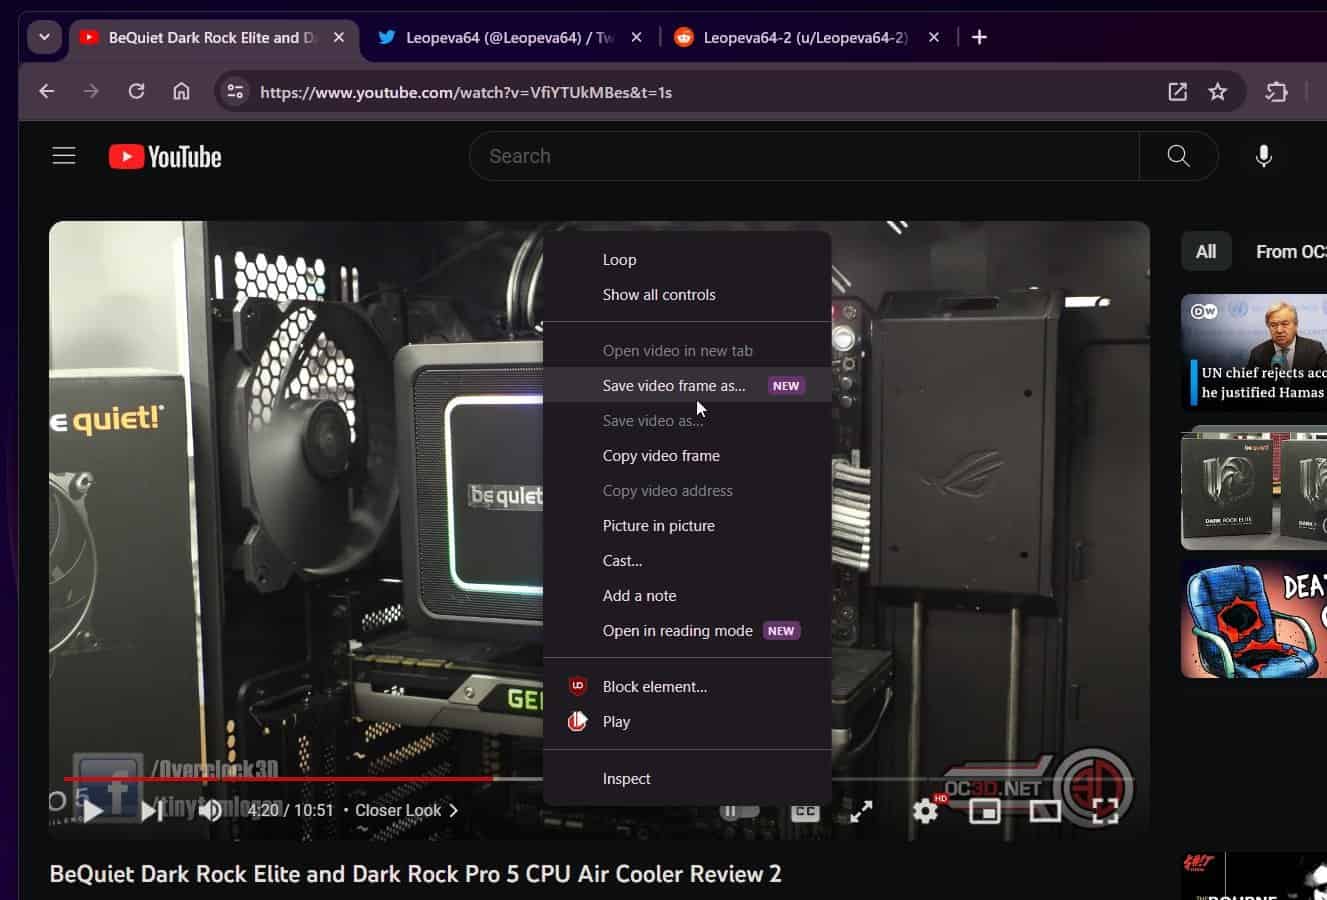Expand the Closer Look chapter chevron
Image resolution: width=1327 pixels, height=900 pixels.
pos(454,810)
